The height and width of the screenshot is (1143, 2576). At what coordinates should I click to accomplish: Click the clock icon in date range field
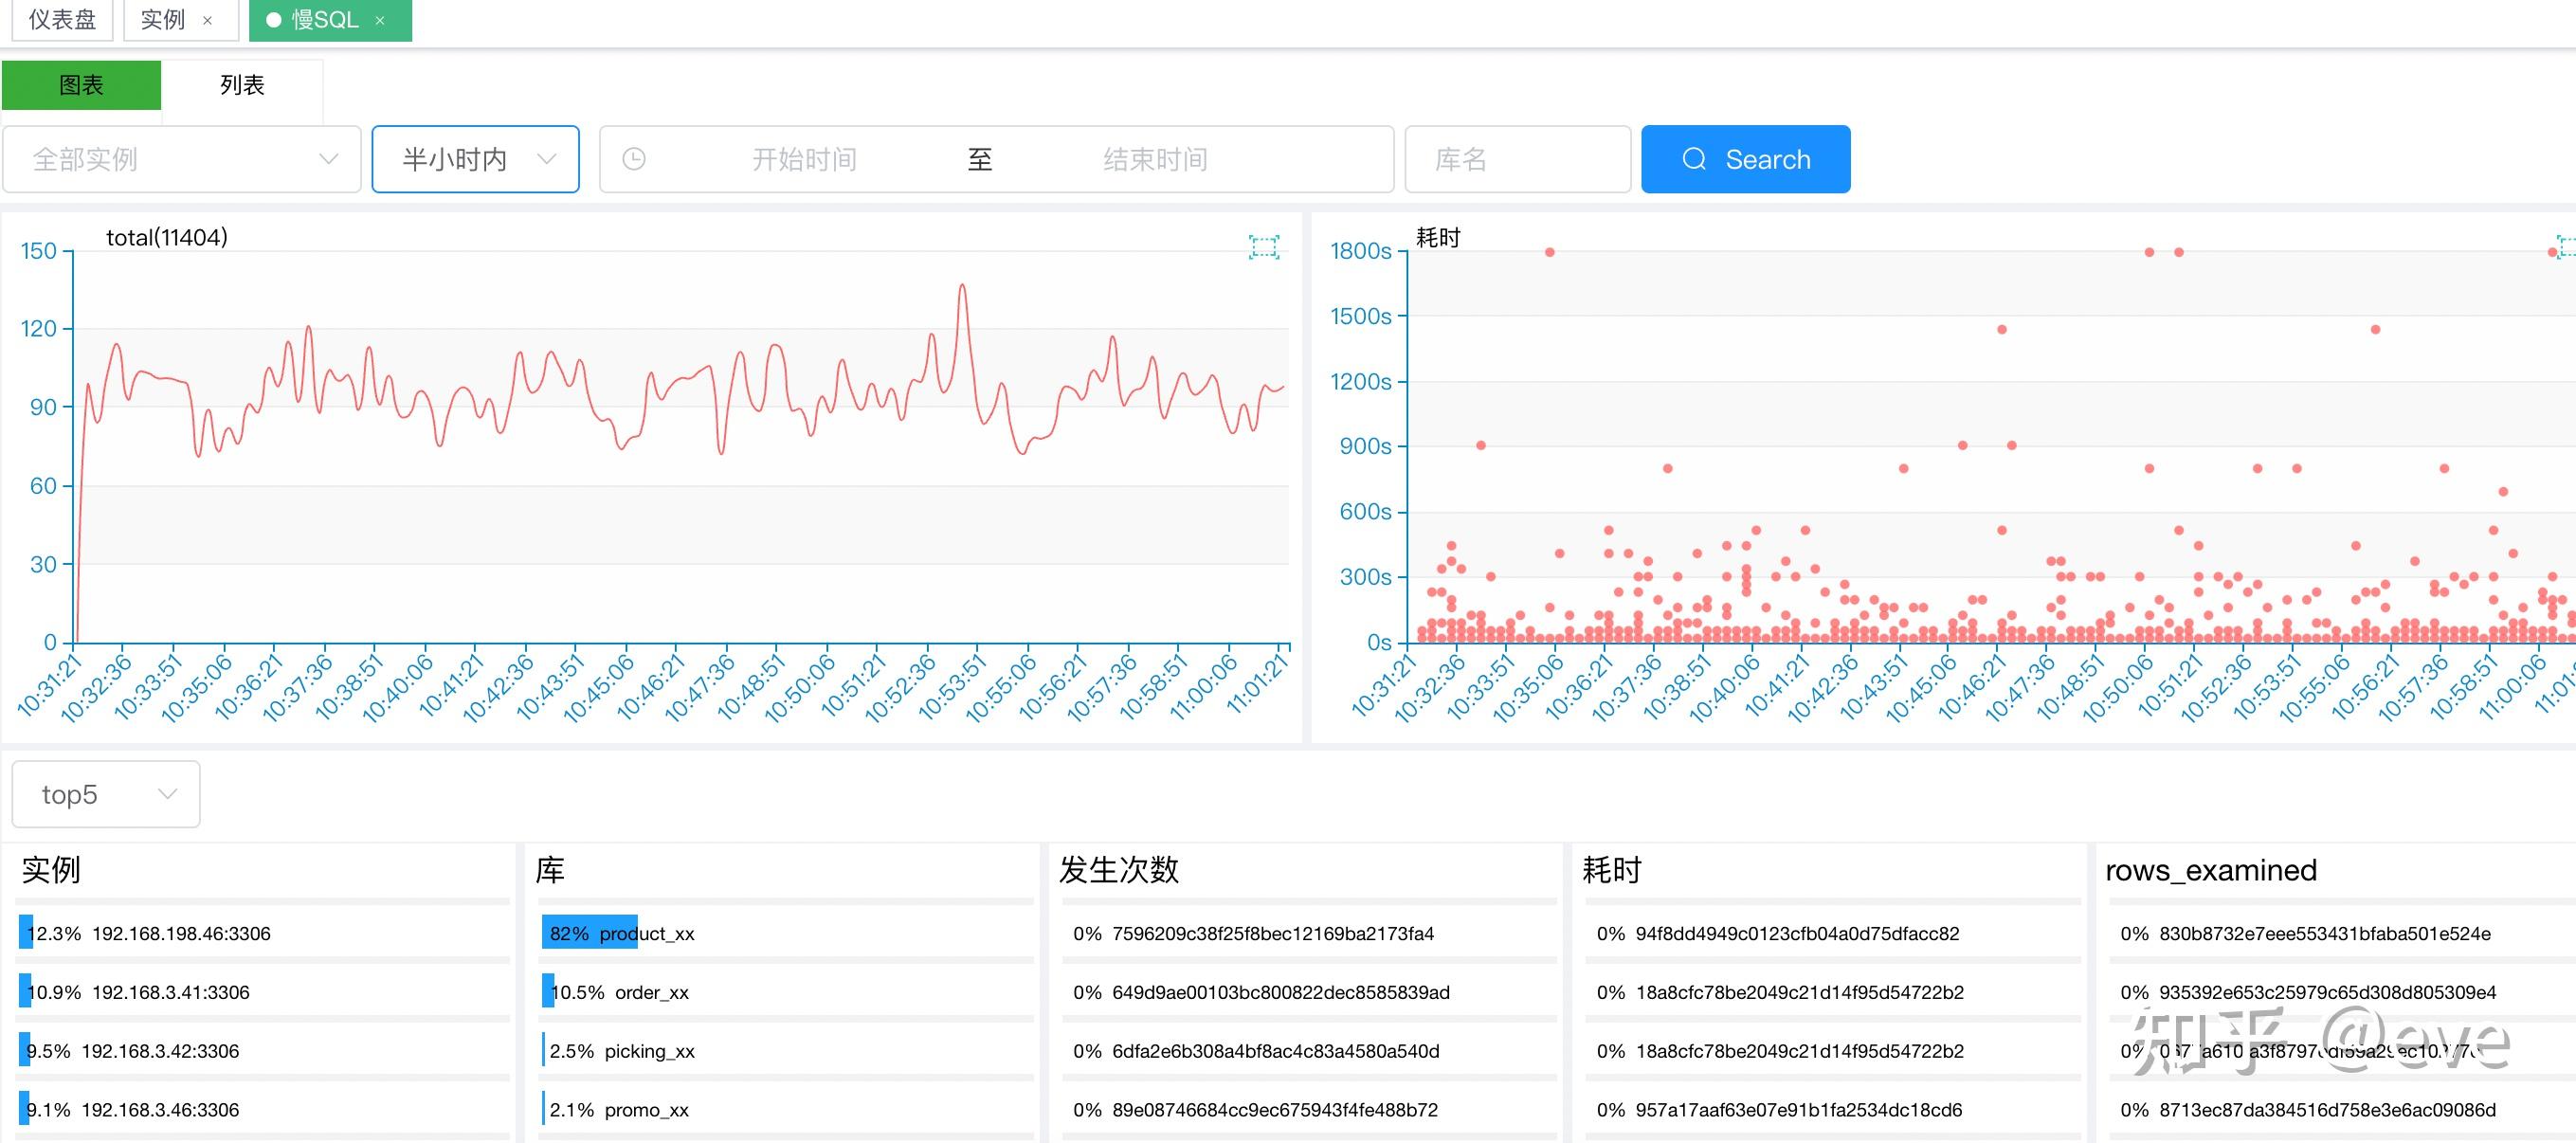click(634, 159)
